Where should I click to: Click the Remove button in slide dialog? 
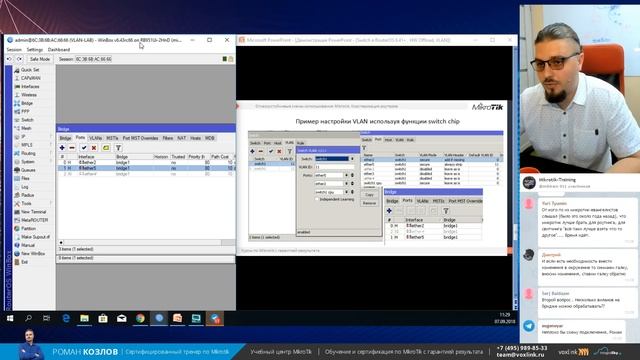pyautogui.click(x=369, y=203)
